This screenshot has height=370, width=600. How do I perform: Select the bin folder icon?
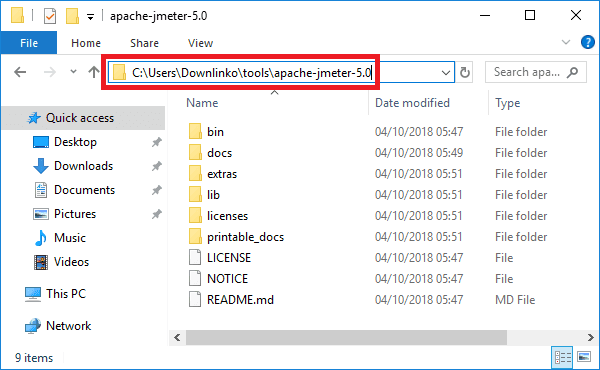click(195, 131)
